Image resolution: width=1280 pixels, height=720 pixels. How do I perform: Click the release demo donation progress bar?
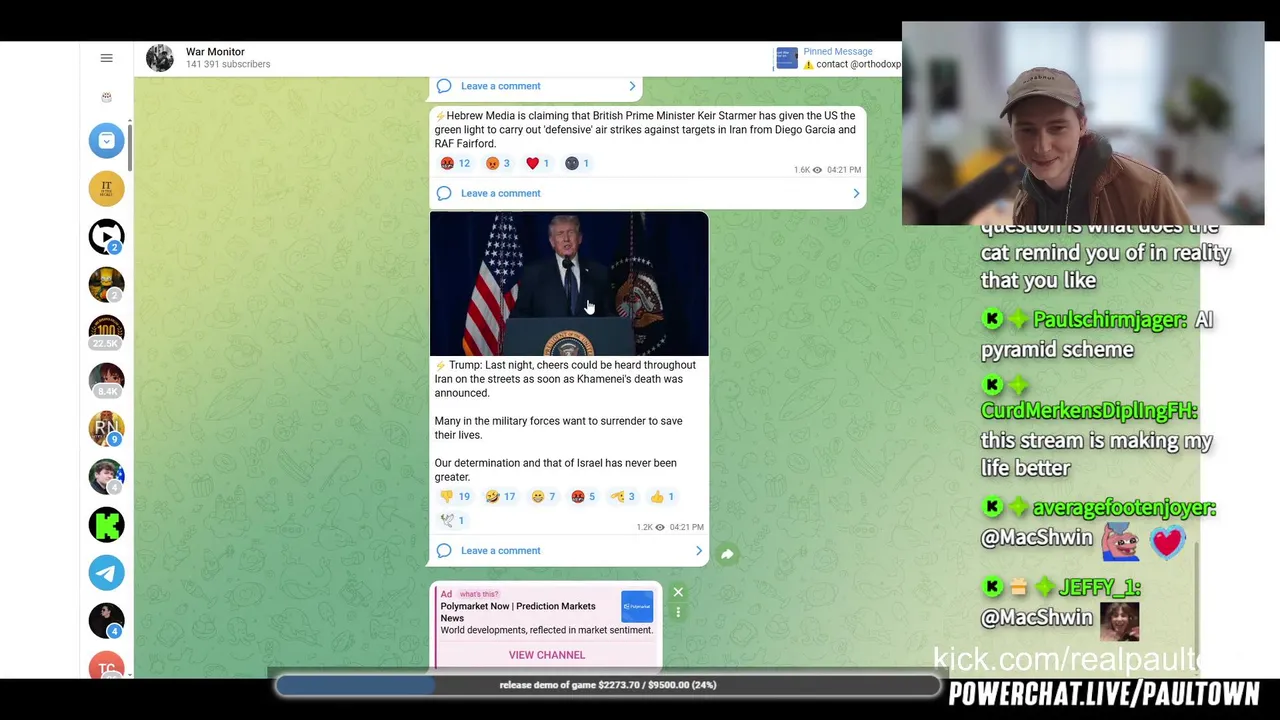pos(608,685)
